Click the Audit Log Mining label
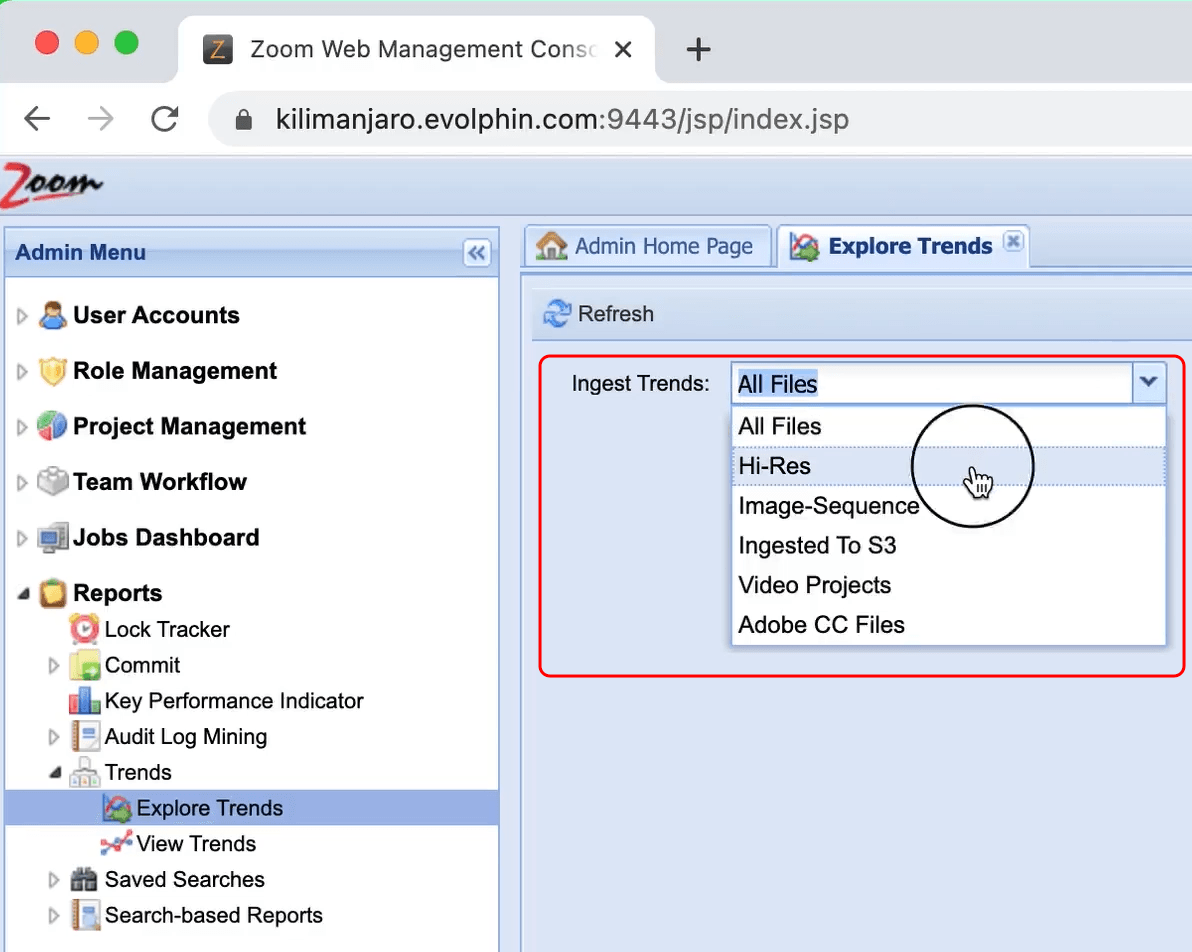Image resolution: width=1192 pixels, height=952 pixels. click(x=185, y=737)
